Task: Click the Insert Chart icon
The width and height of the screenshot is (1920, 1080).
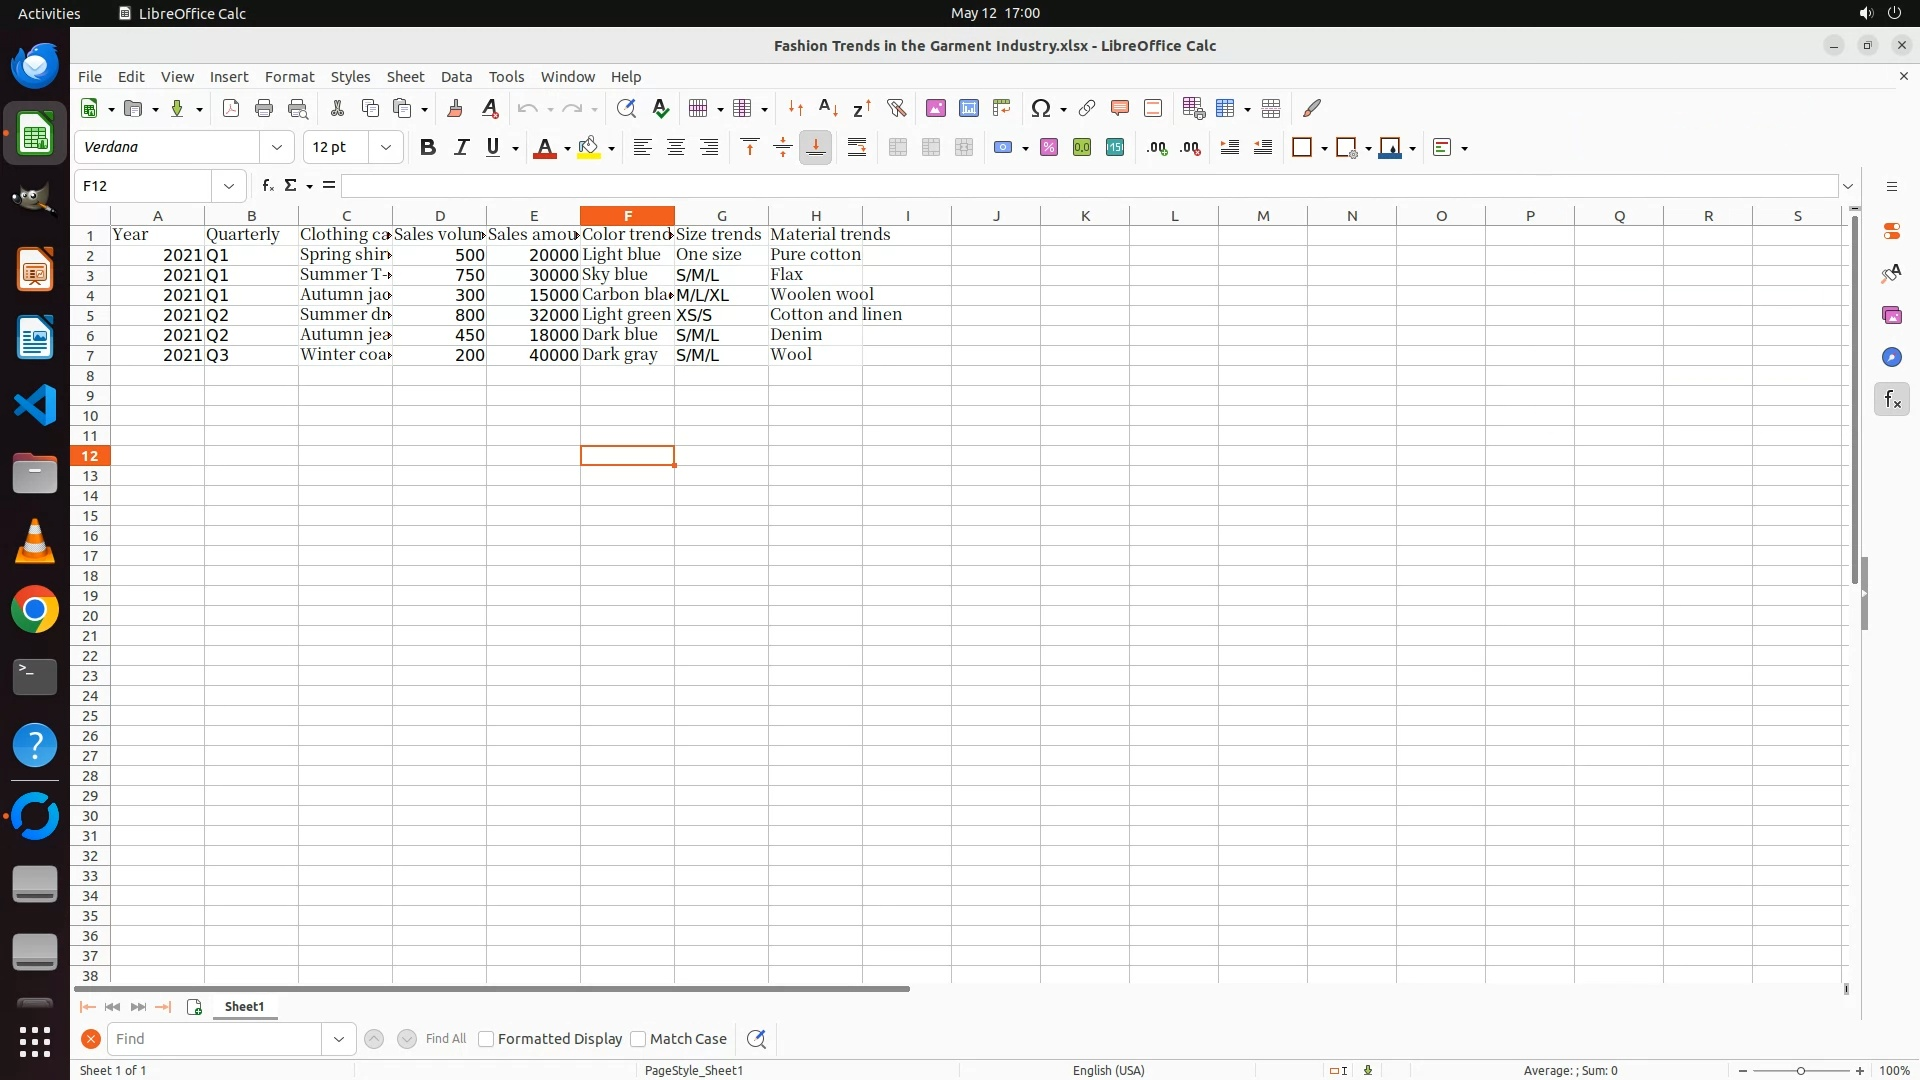Action: [969, 108]
